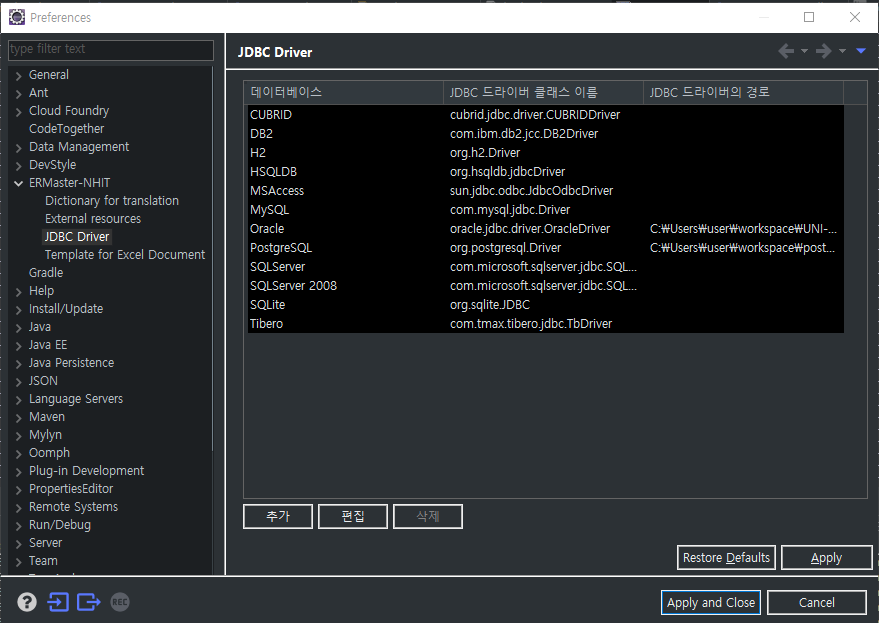The width and height of the screenshot is (879, 623).
Task: Click the Back navigation arrow
Action: point(787,51)
